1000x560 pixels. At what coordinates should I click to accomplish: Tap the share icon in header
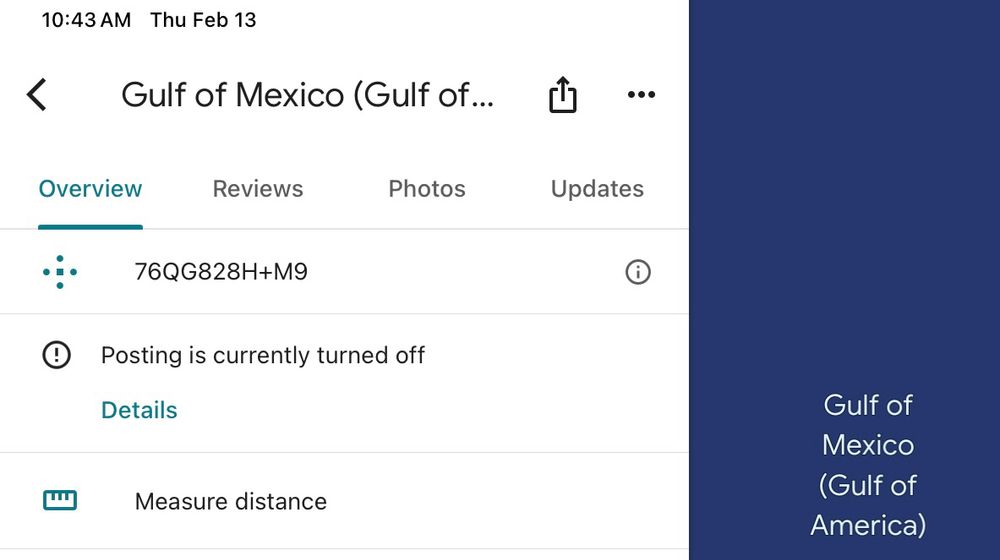563,96
